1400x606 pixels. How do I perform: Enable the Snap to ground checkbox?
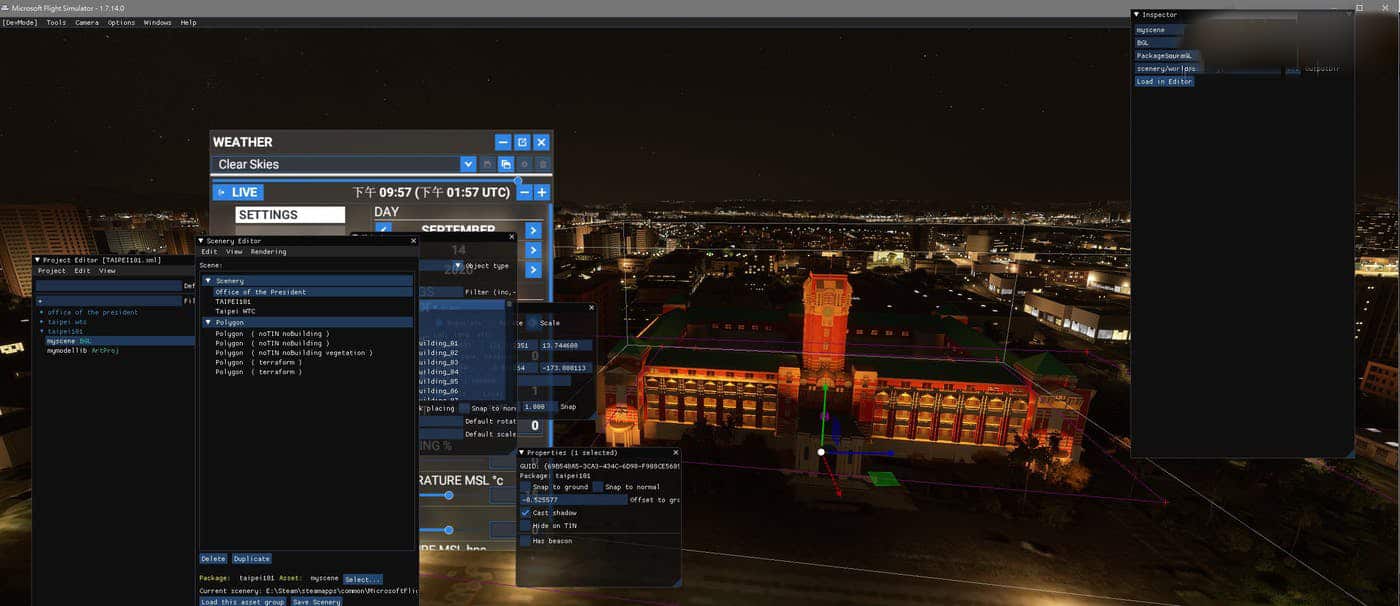tap(525, 487)
